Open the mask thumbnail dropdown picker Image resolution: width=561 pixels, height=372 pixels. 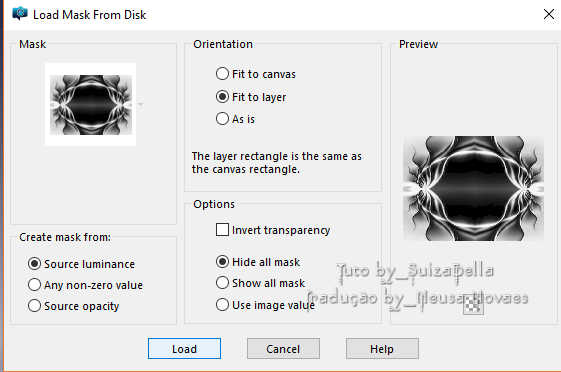140,104
